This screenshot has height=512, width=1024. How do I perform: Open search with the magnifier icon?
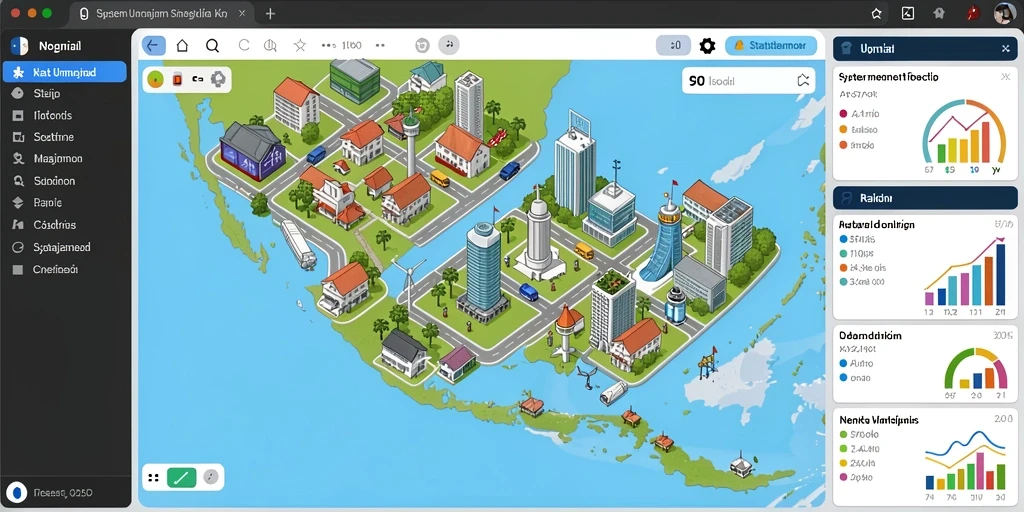point(212,45)
